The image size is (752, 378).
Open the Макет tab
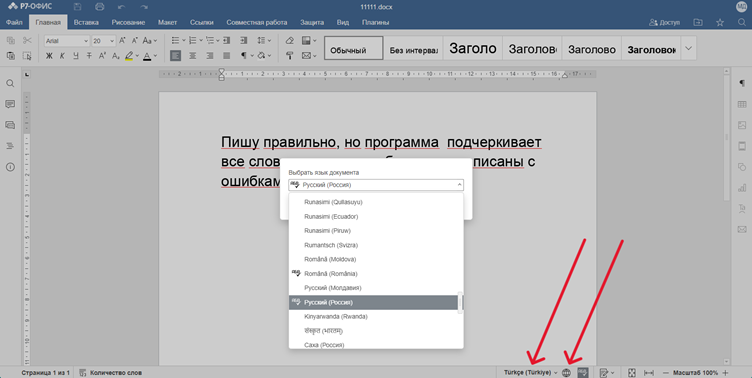click(x=167, y=23)
